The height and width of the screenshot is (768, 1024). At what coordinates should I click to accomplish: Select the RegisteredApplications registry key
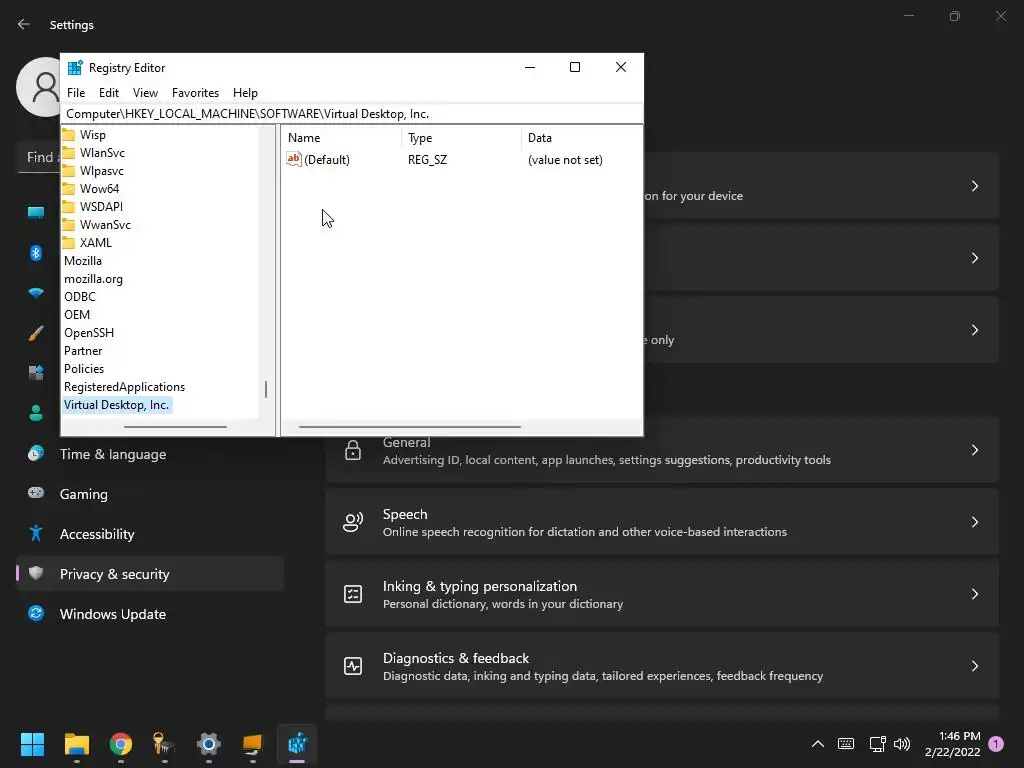tap(124, 387)
